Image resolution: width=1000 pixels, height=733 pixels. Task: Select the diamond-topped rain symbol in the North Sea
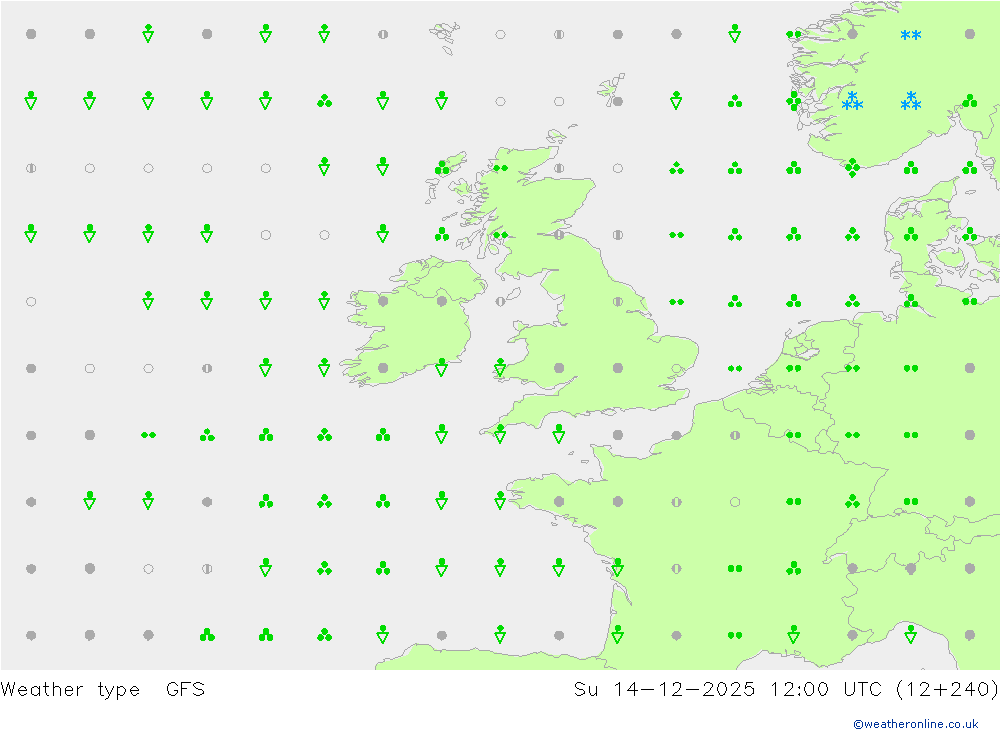coord(677,168)
